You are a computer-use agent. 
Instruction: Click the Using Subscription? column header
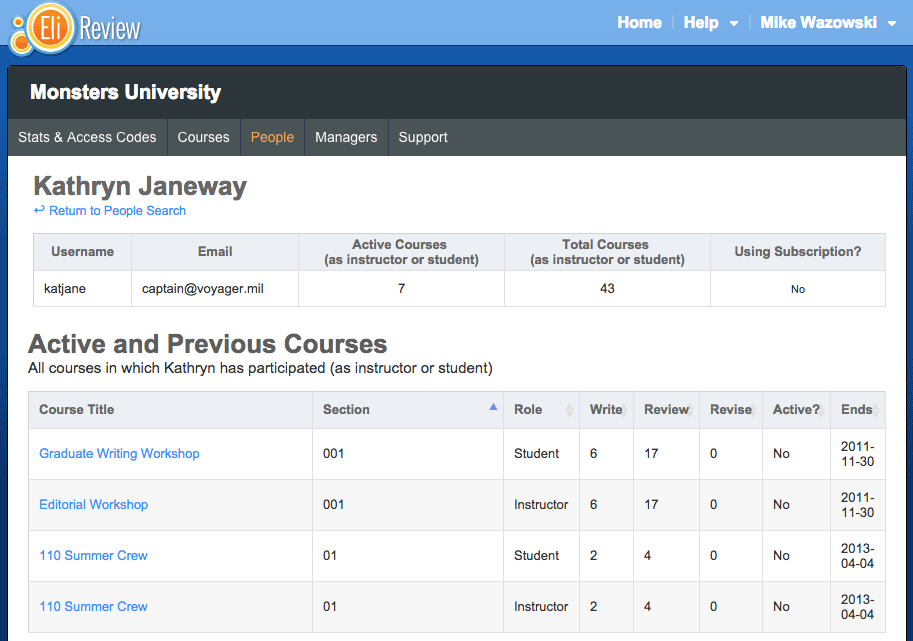click(x=798, y=252)
